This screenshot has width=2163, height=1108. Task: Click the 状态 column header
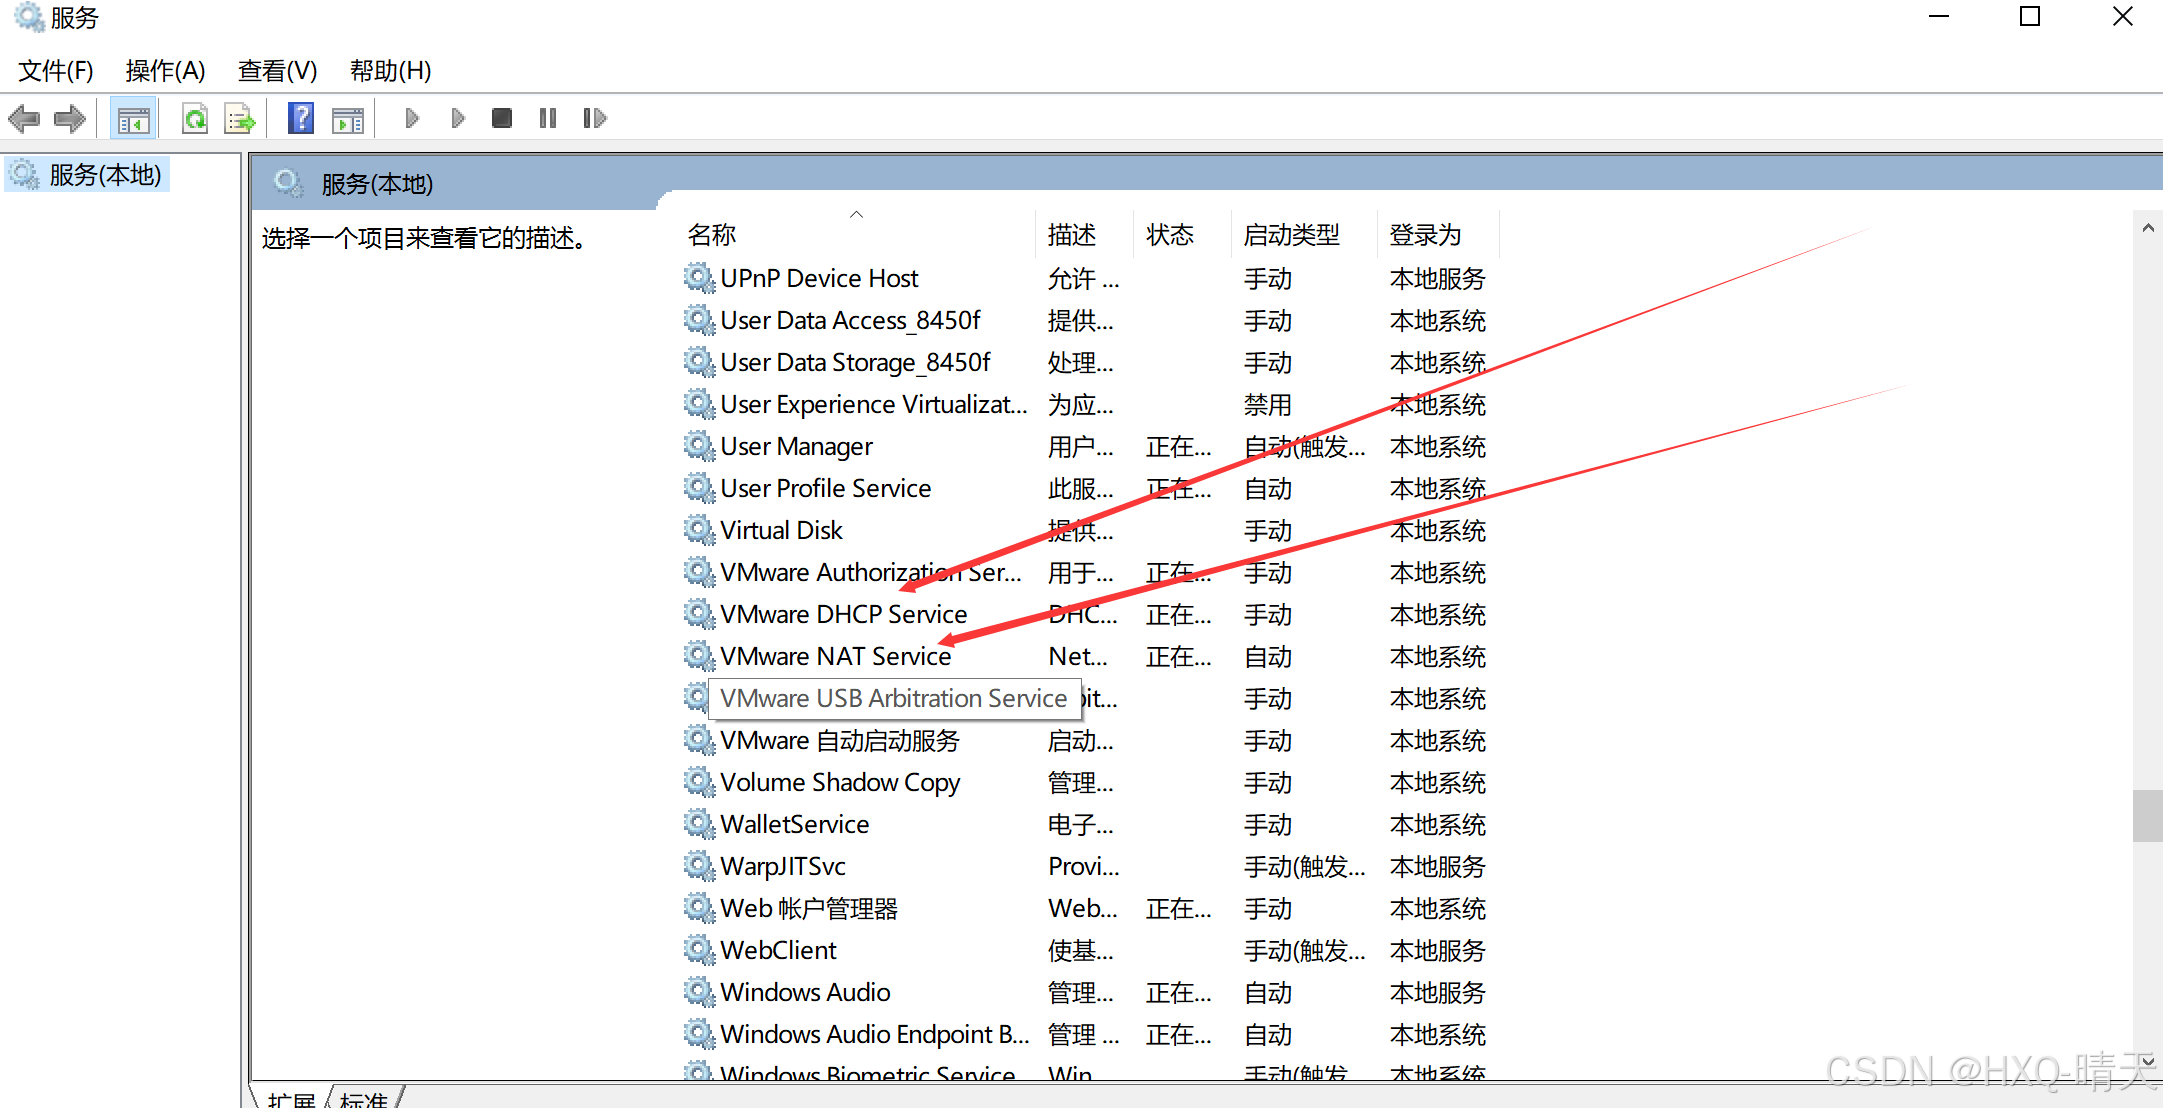pyautogui.click(x=1170, y=235)
